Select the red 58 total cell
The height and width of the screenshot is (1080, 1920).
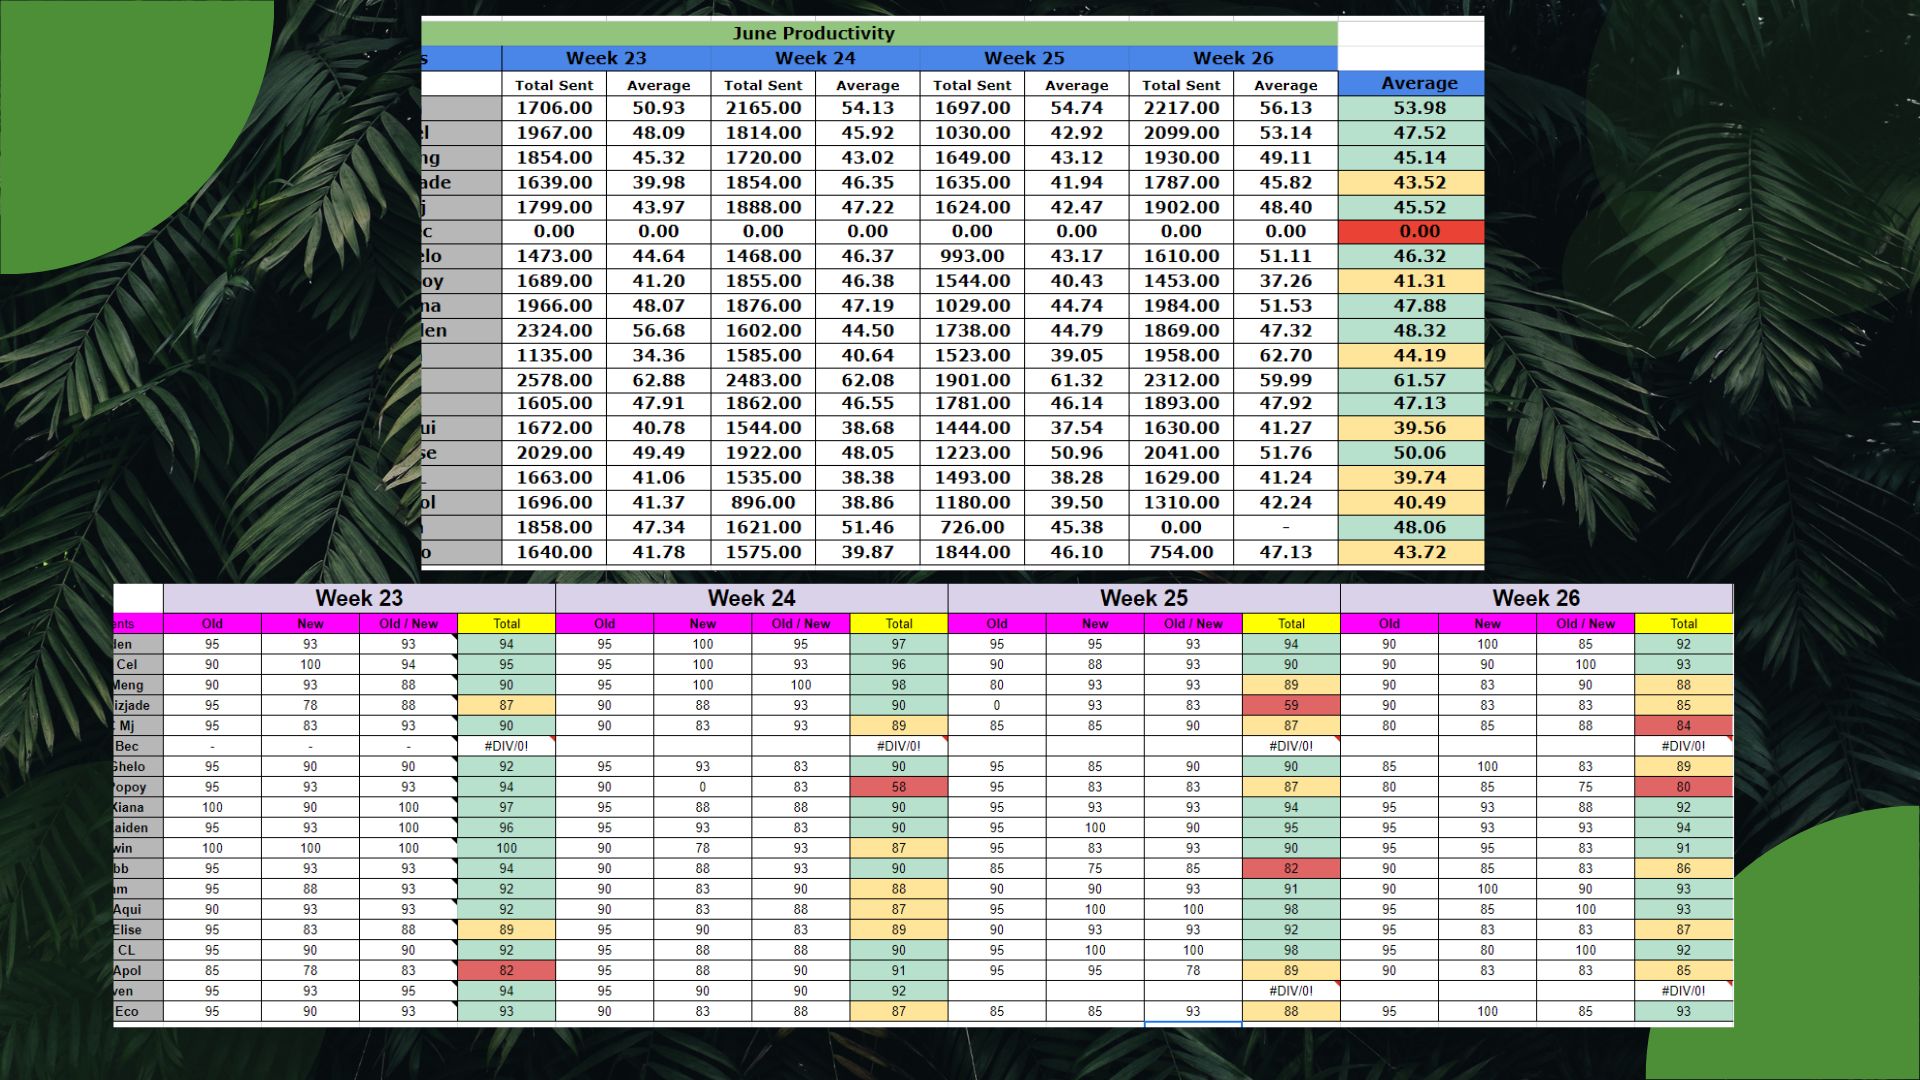pos(898,787)
